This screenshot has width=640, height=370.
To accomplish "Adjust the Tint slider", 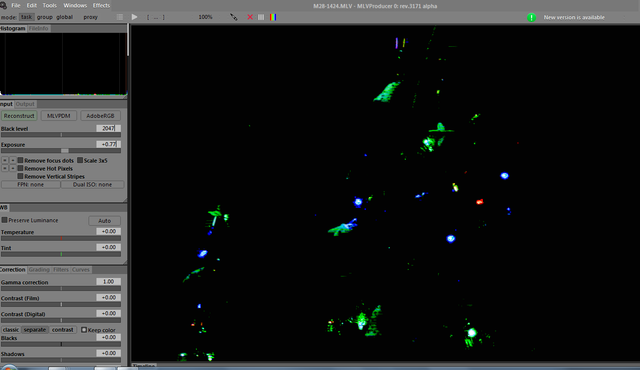I will coord(61,254).
